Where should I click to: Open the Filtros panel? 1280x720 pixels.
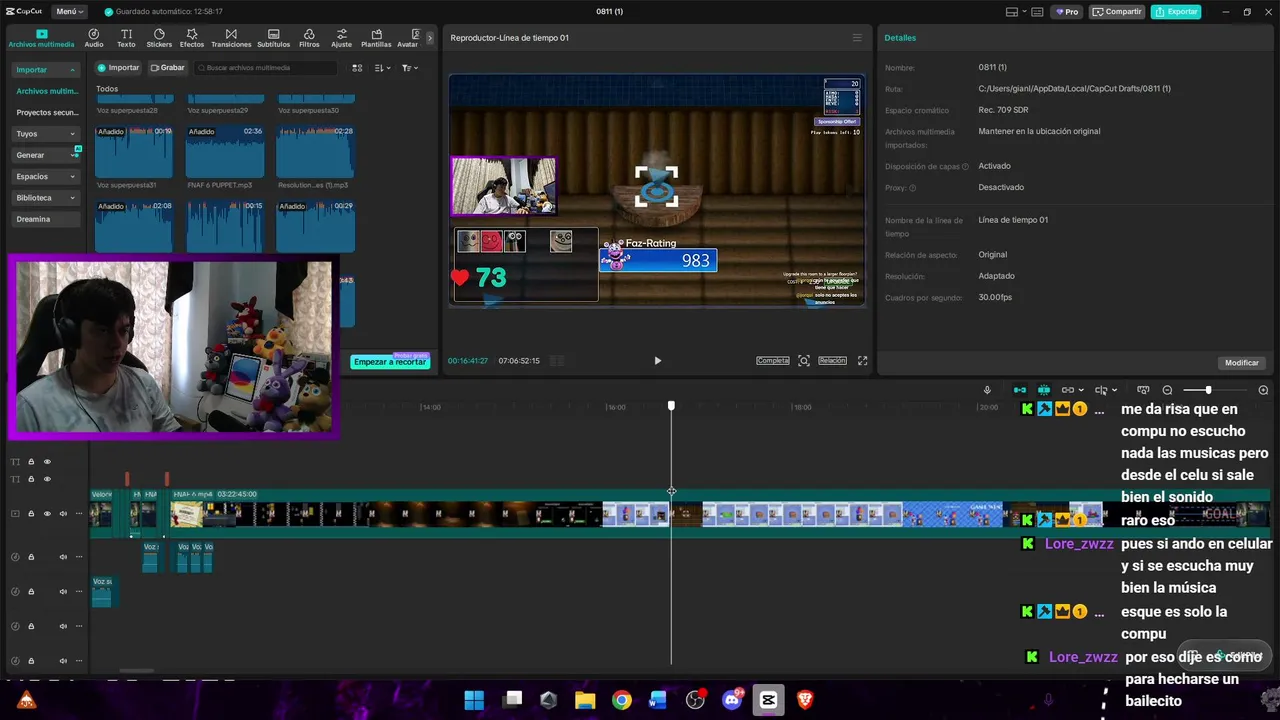point(309,38)
